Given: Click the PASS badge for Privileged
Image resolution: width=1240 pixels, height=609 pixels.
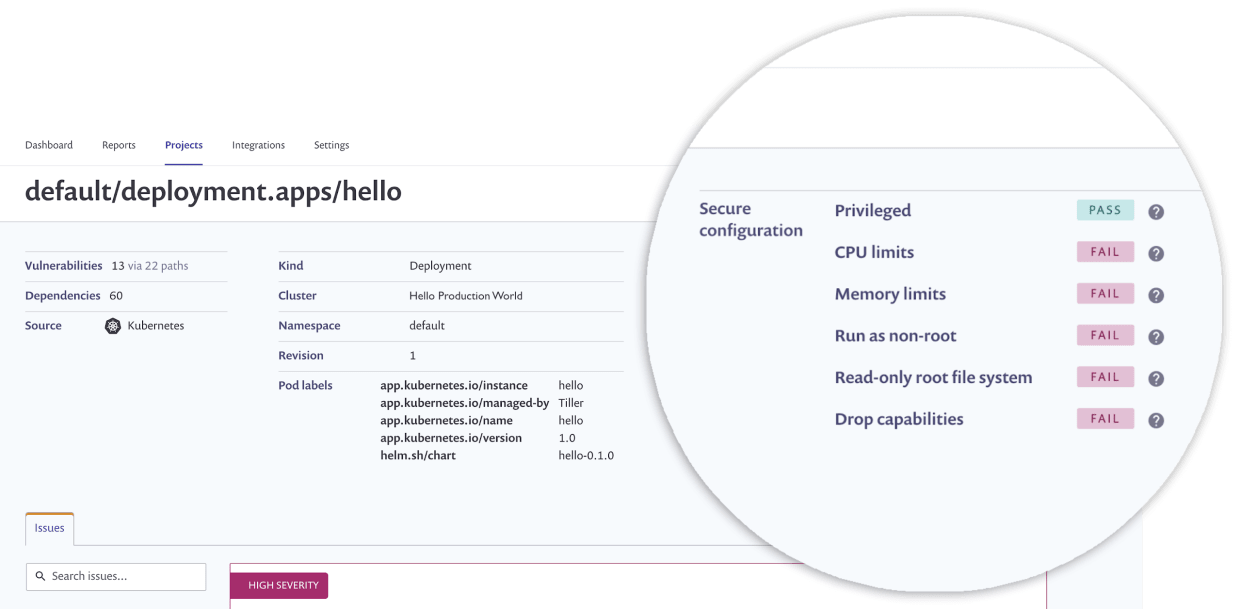Looking at the screenshot, I should 1105,210.
